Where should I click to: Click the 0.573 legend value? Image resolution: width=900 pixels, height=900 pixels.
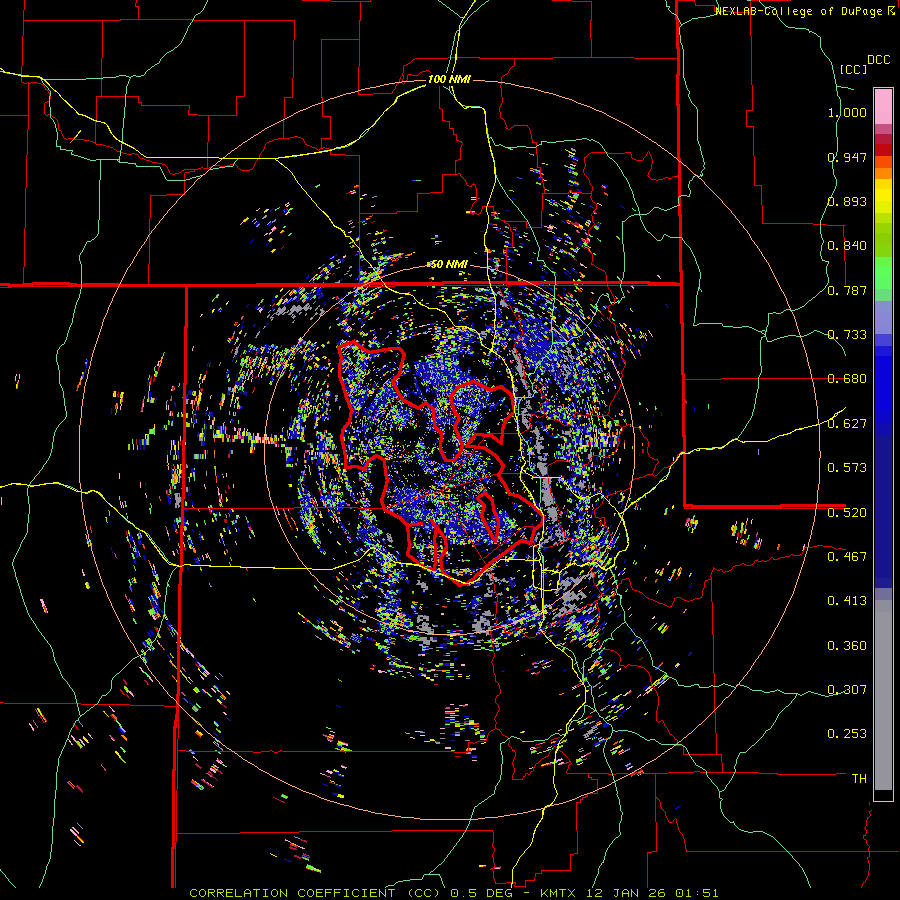[847, 468]
